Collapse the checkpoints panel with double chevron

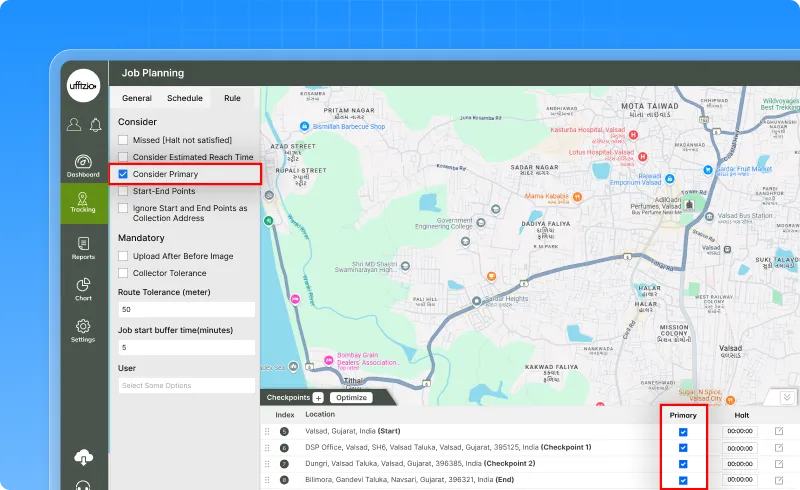(786, 397)
